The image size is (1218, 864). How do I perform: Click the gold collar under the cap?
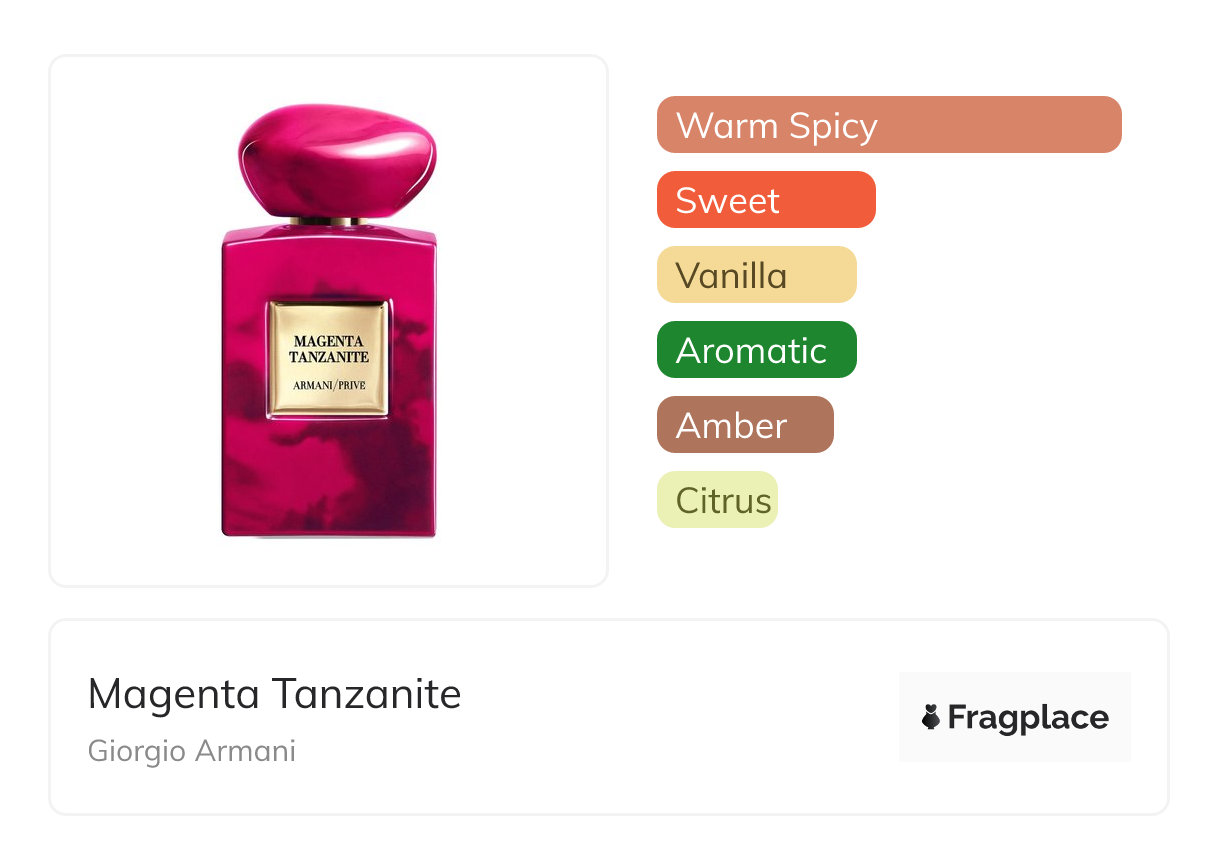click(x=329, y=221)
